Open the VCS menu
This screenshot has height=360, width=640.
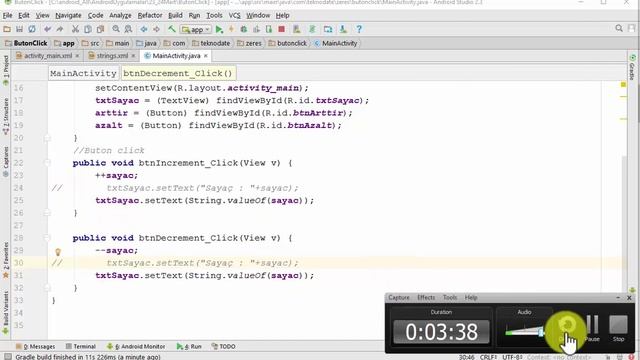point(234,15)
